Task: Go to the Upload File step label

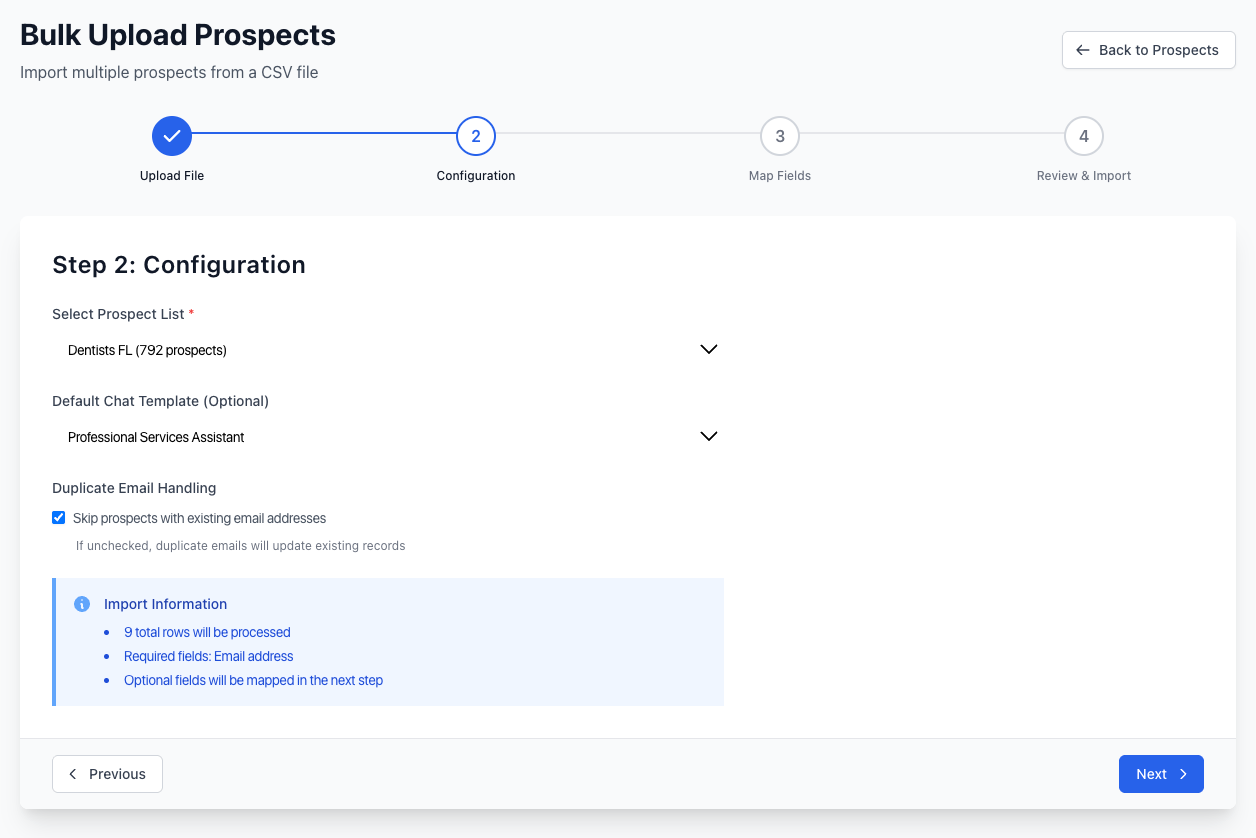Action: tap(172, 176)
